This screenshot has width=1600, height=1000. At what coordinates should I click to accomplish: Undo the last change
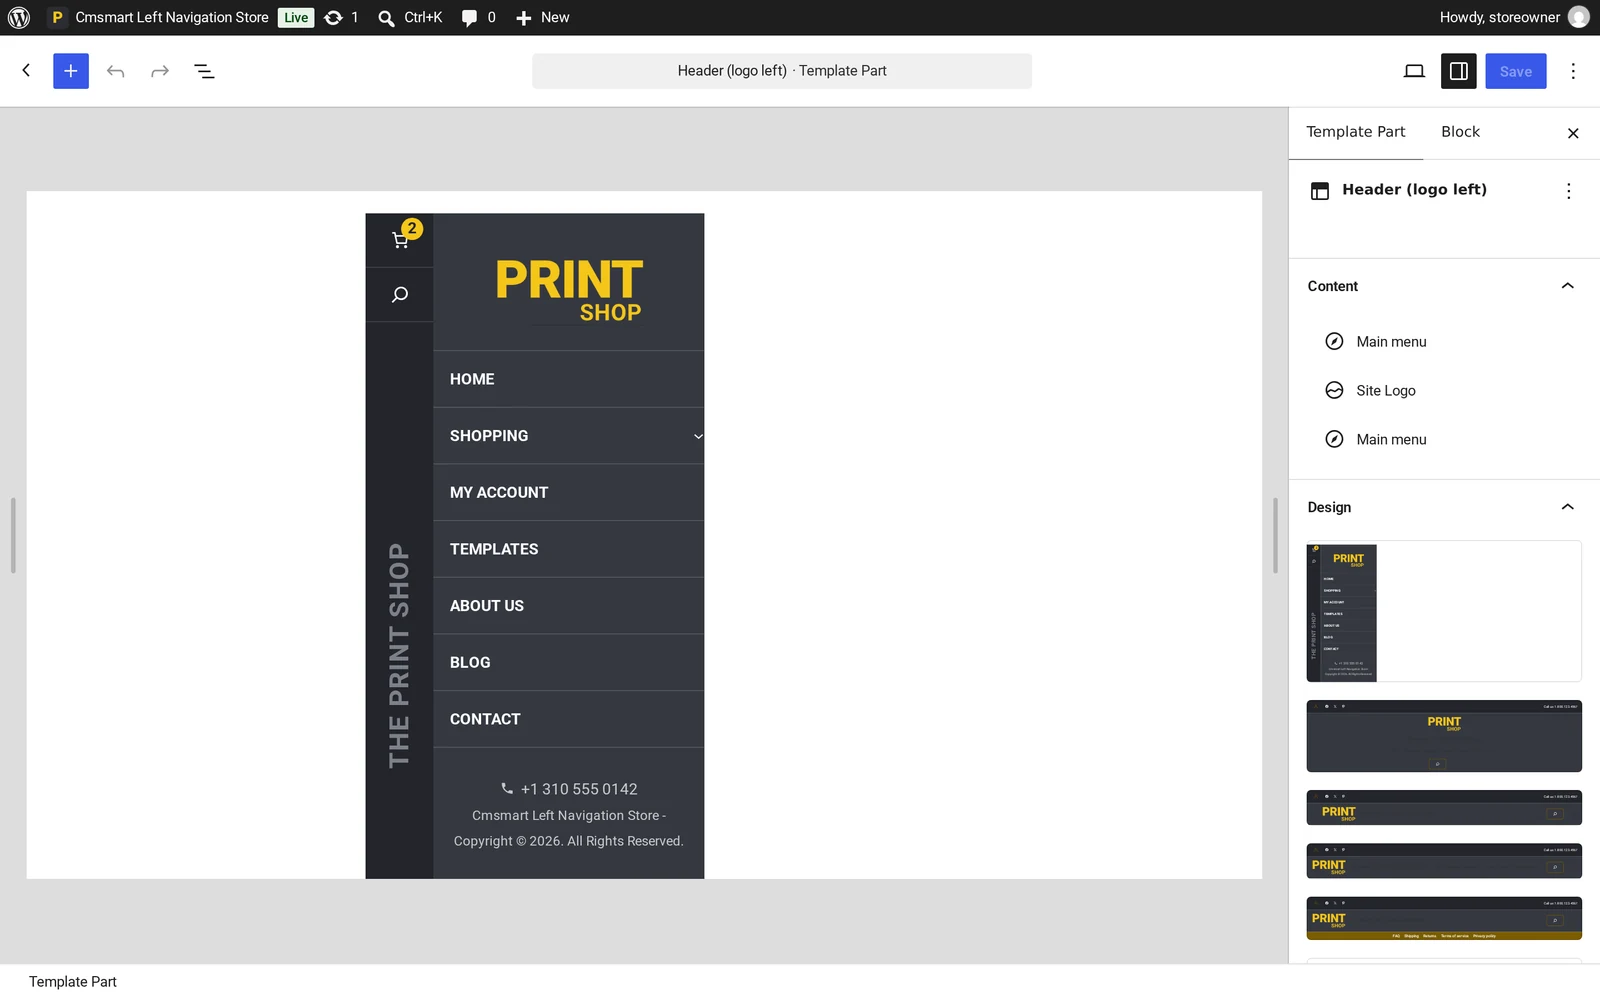116,71
